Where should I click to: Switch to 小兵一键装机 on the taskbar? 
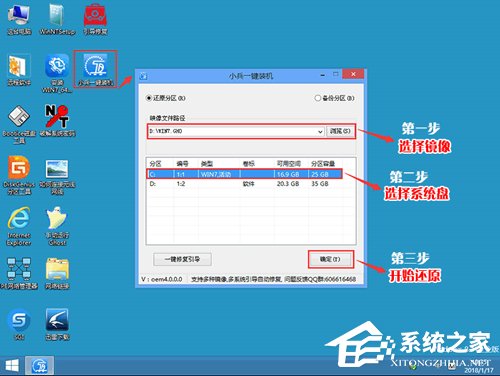[x=39, y=366]
